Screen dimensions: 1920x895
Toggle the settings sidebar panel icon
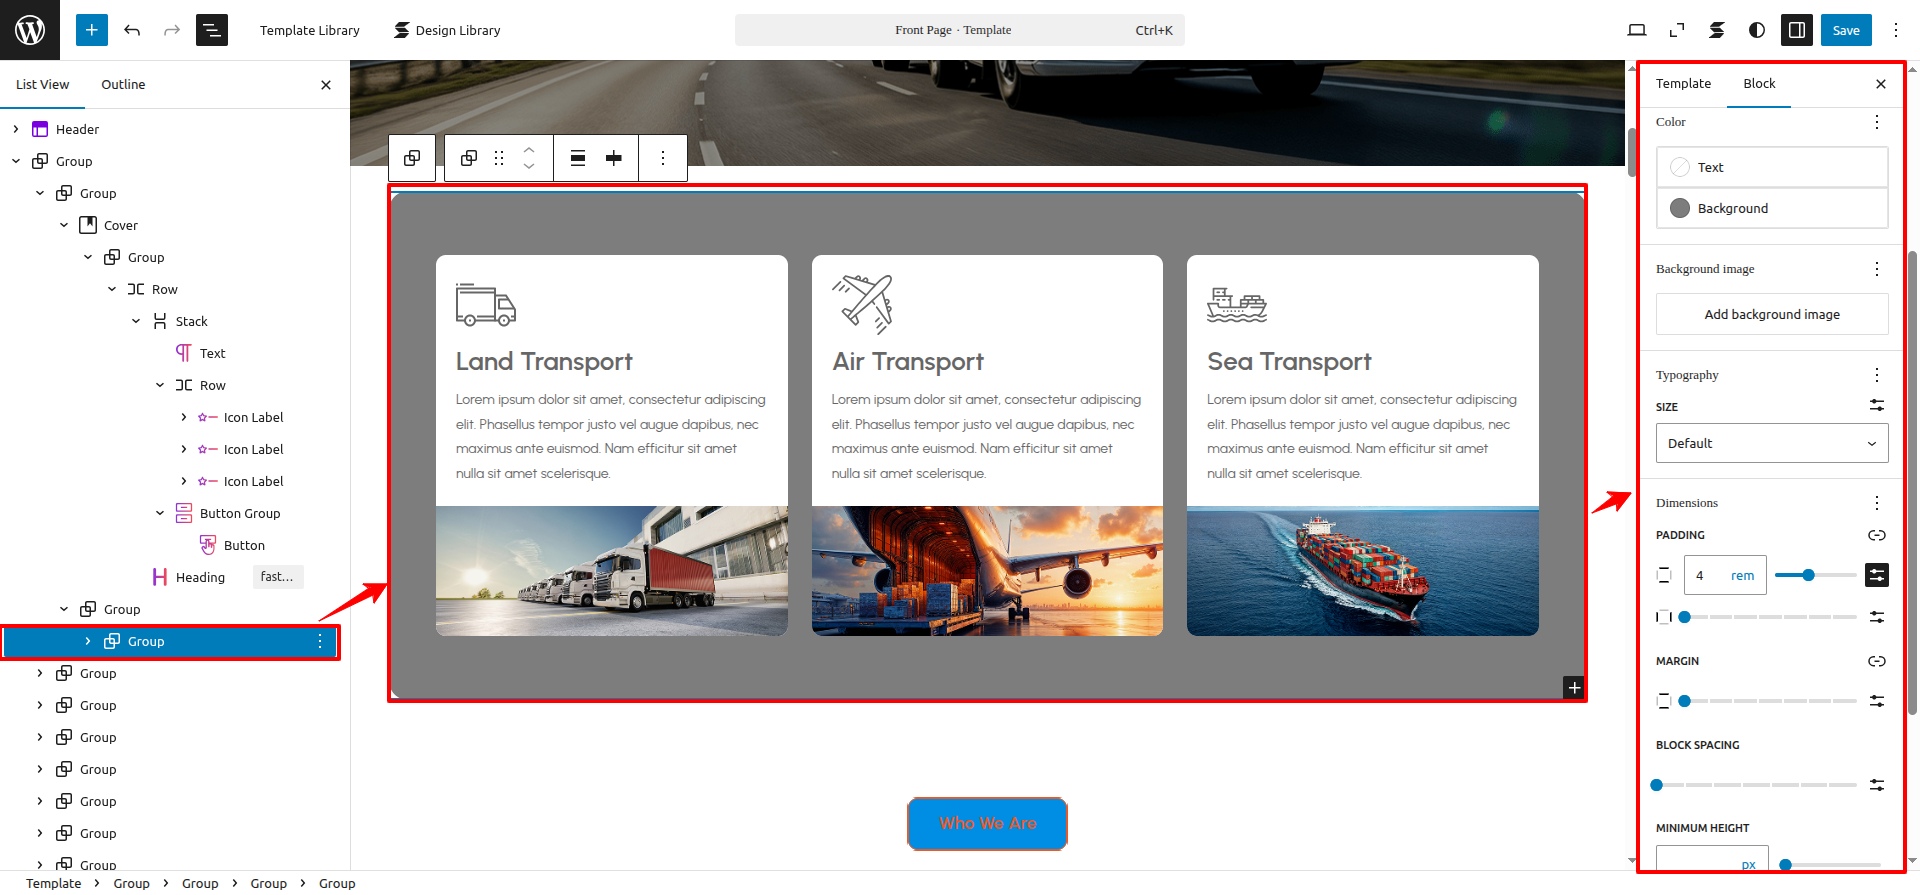point(1797,30)
